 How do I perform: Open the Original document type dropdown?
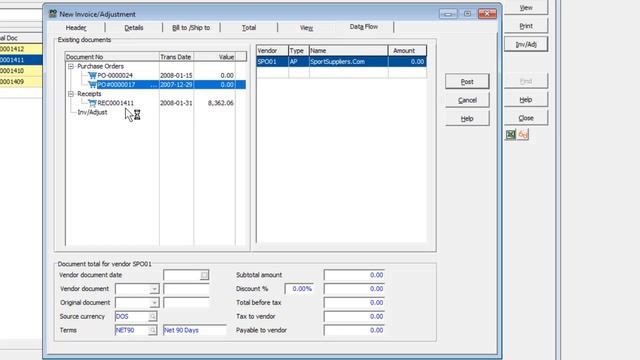[154, 303]
